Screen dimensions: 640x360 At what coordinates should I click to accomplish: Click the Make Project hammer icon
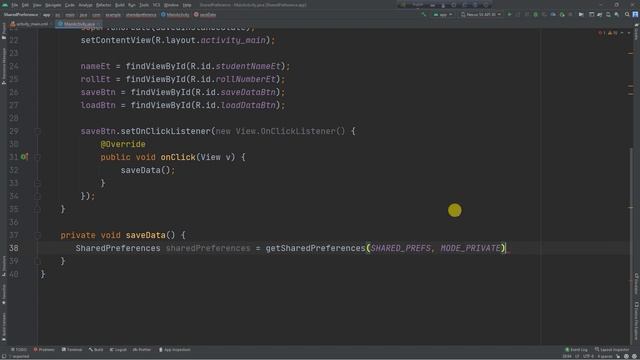pos(424,15)
